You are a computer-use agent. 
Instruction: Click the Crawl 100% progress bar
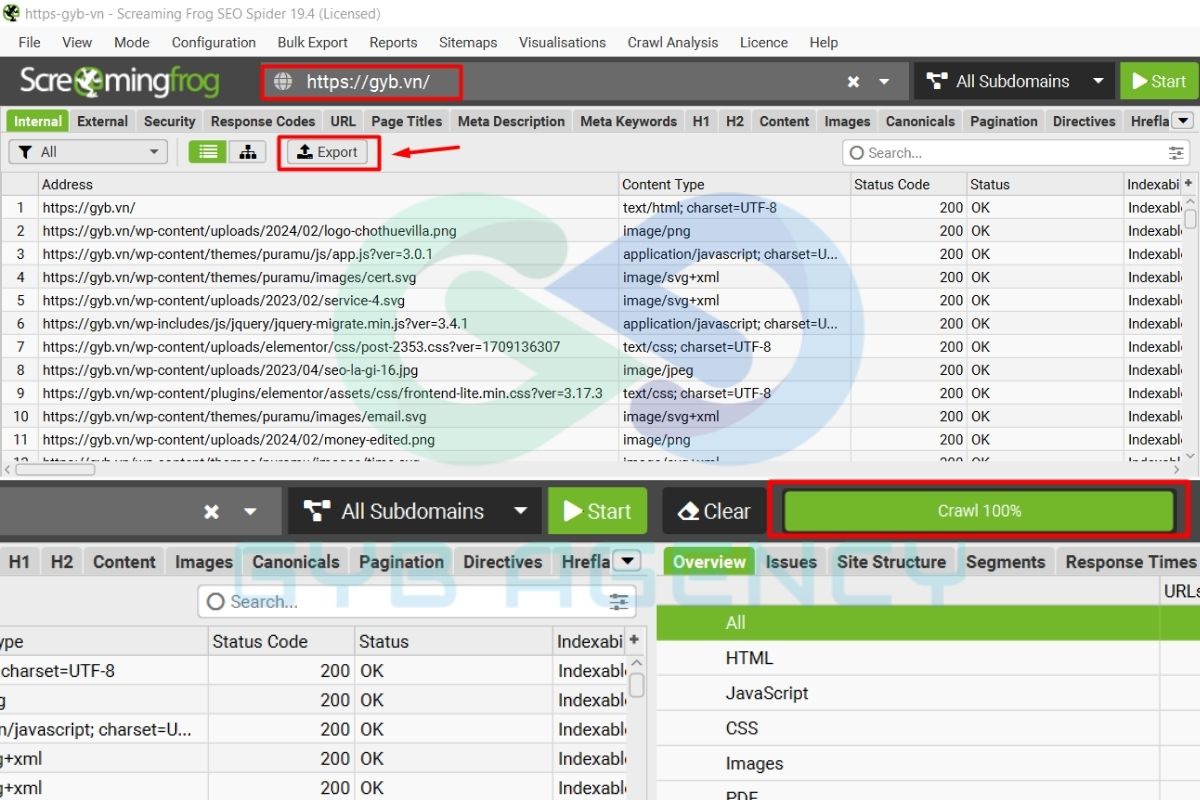pyautogui.click(x=978, y=511)
